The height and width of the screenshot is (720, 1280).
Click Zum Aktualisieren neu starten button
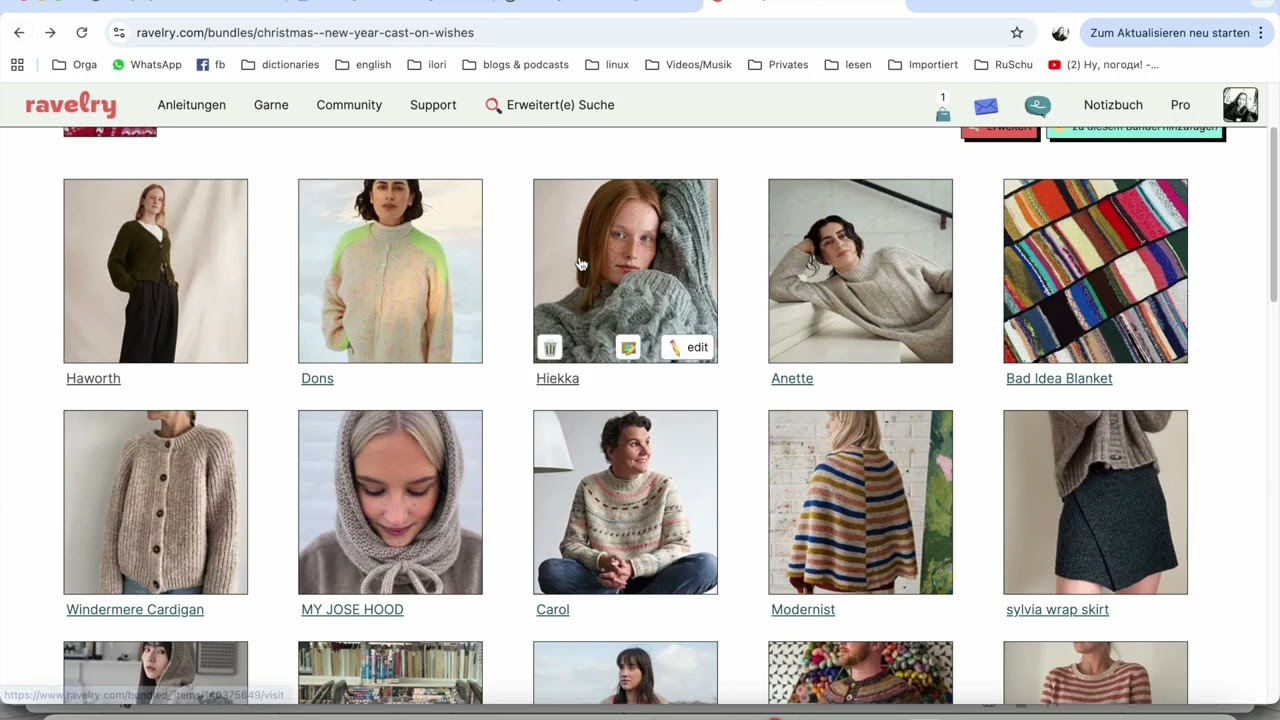pos(1169,33)
